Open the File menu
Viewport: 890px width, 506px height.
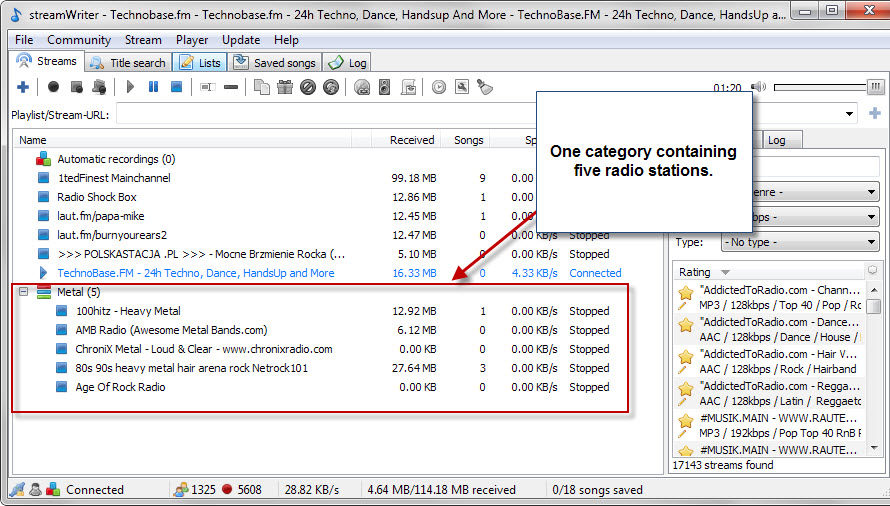tap(24, 40)
